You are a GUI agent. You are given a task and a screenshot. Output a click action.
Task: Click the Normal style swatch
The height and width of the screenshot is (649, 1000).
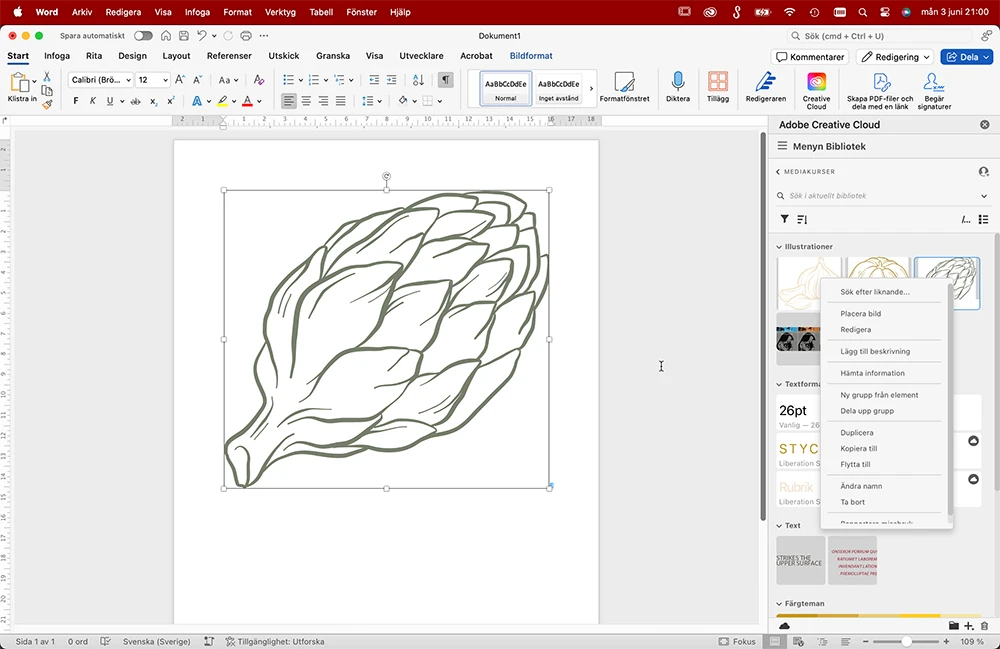pyautogui.click(x=505, y=88)
